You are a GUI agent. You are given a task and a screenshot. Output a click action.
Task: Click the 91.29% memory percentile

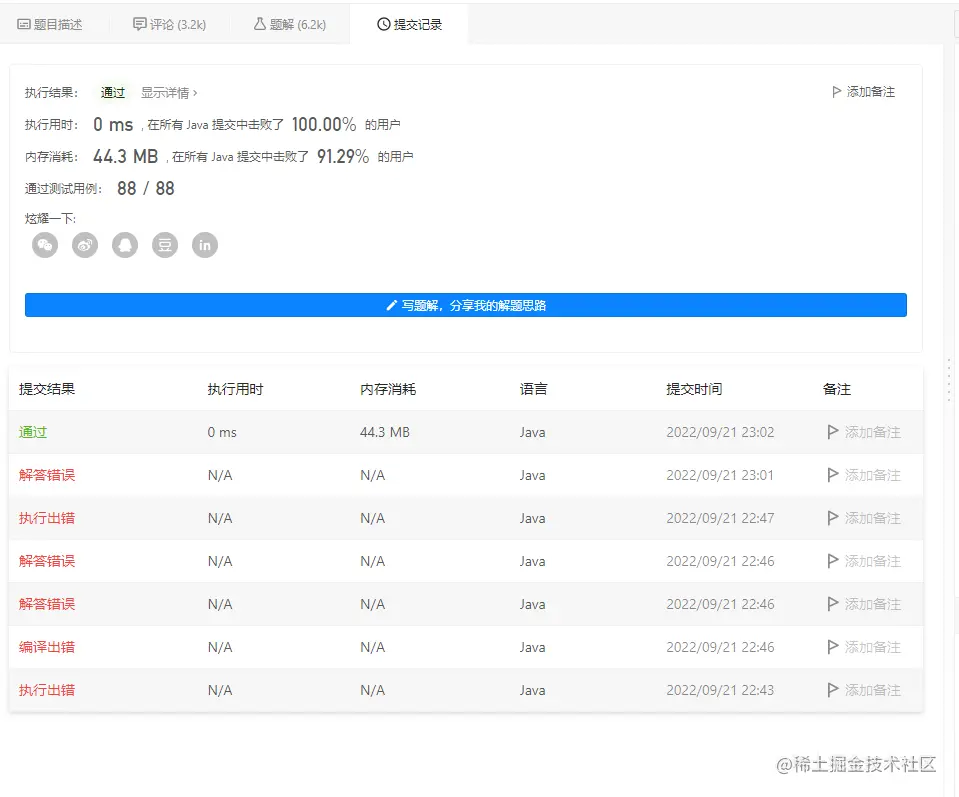[343, 157]
